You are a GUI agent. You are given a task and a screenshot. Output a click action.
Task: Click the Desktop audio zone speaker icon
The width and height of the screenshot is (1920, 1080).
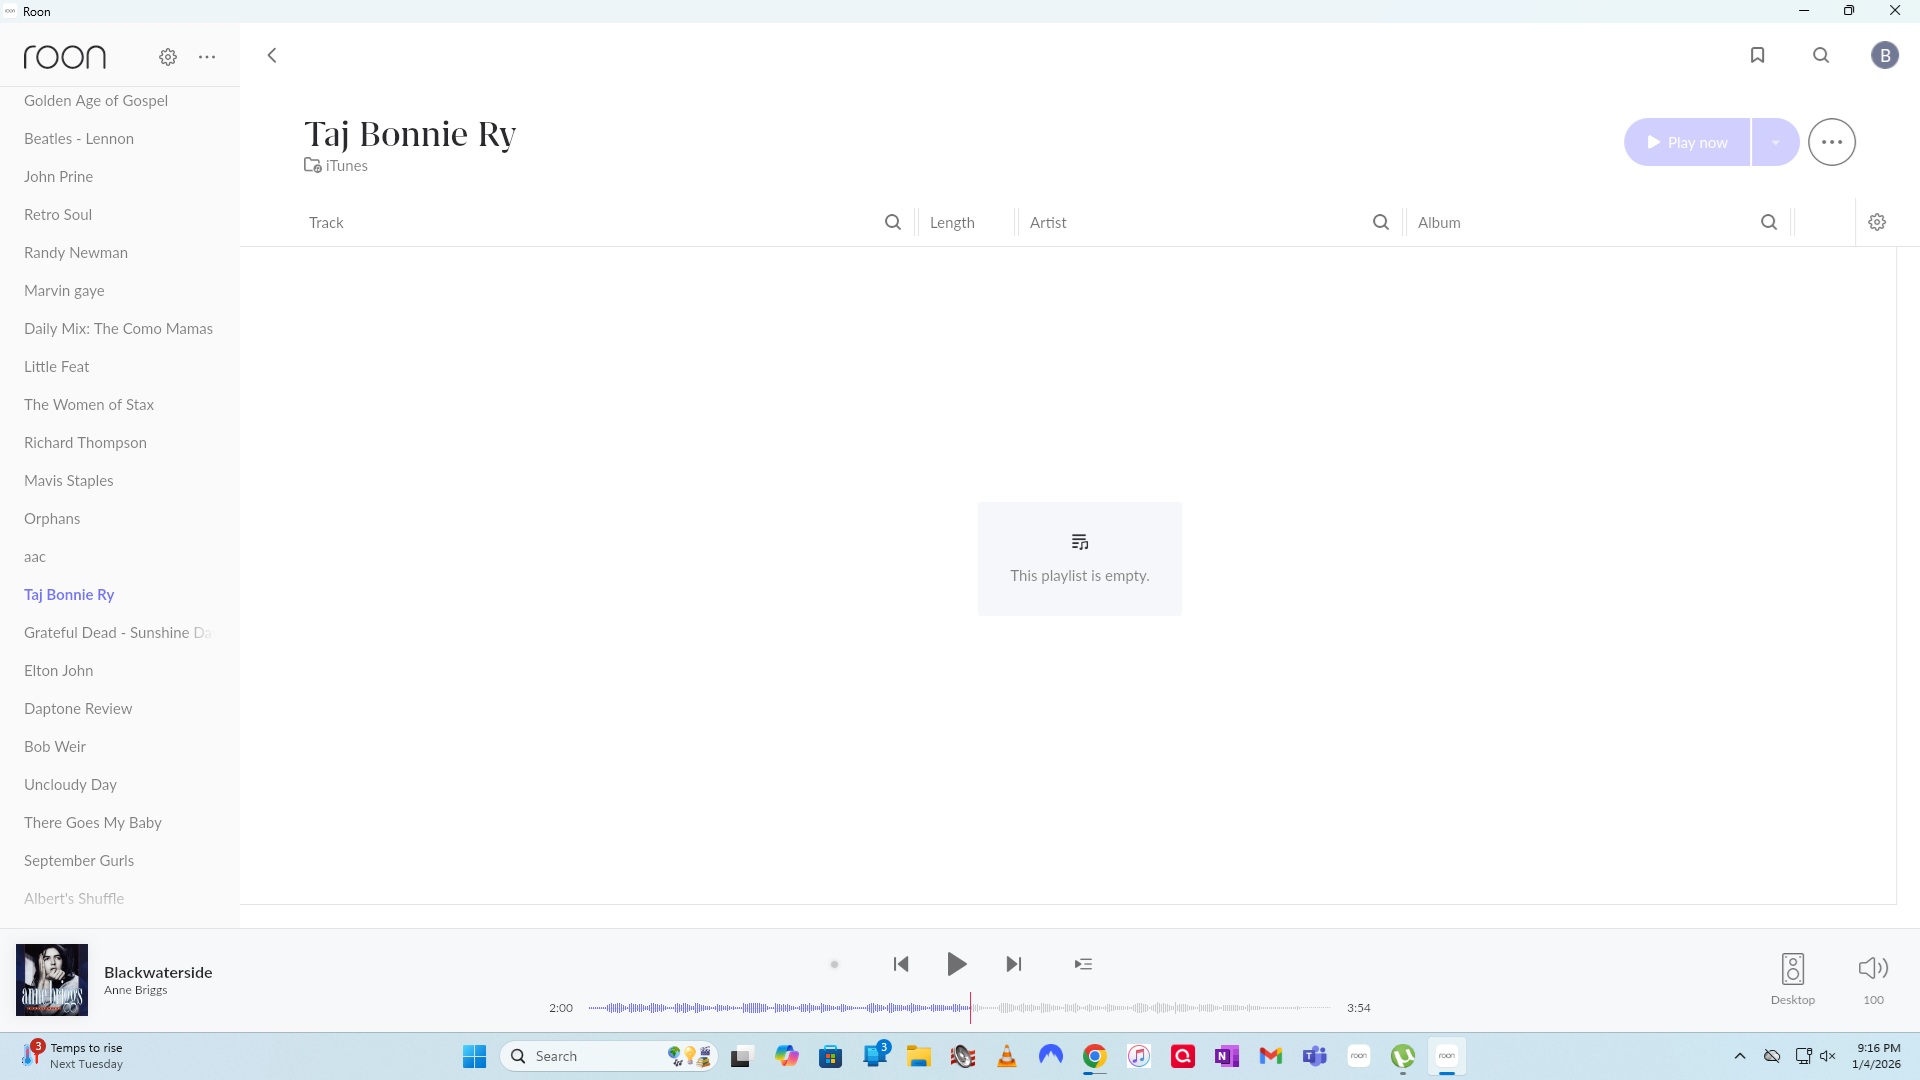point(1792,969)
